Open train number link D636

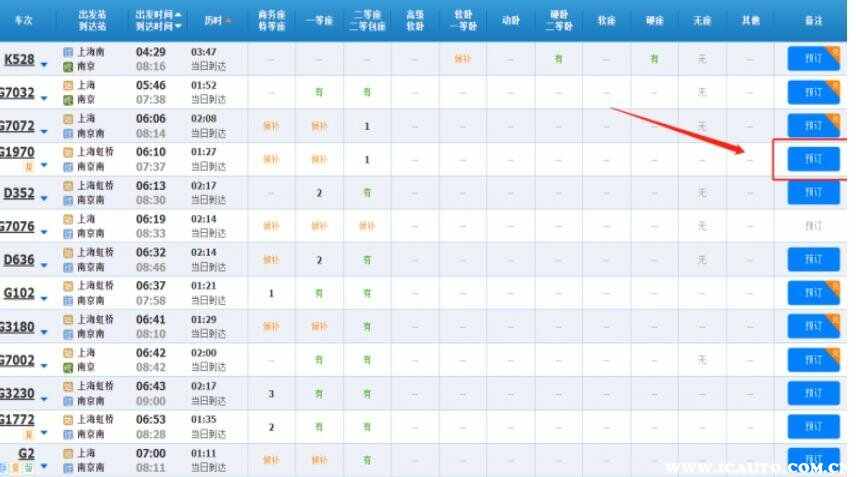pos(19,260)
